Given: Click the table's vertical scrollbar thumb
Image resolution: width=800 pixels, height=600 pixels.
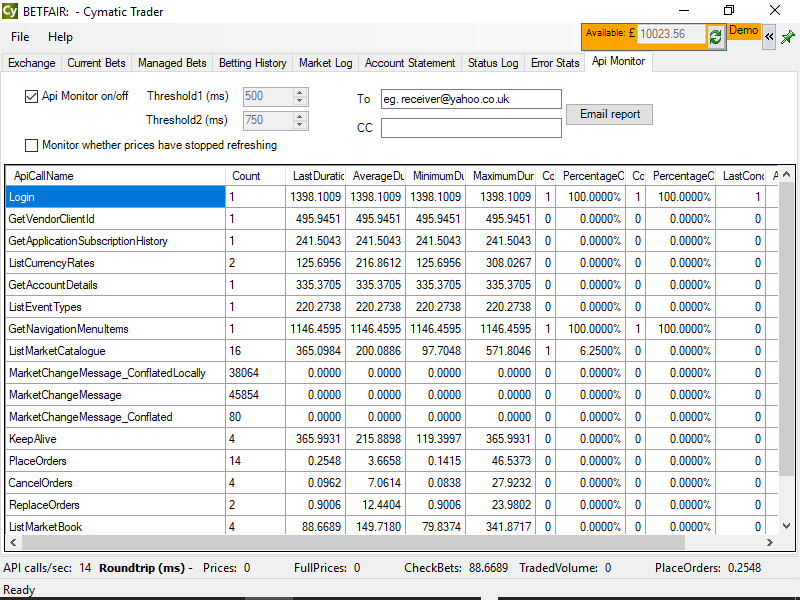Looking at the screenshot, I should [x=787, y=329].
